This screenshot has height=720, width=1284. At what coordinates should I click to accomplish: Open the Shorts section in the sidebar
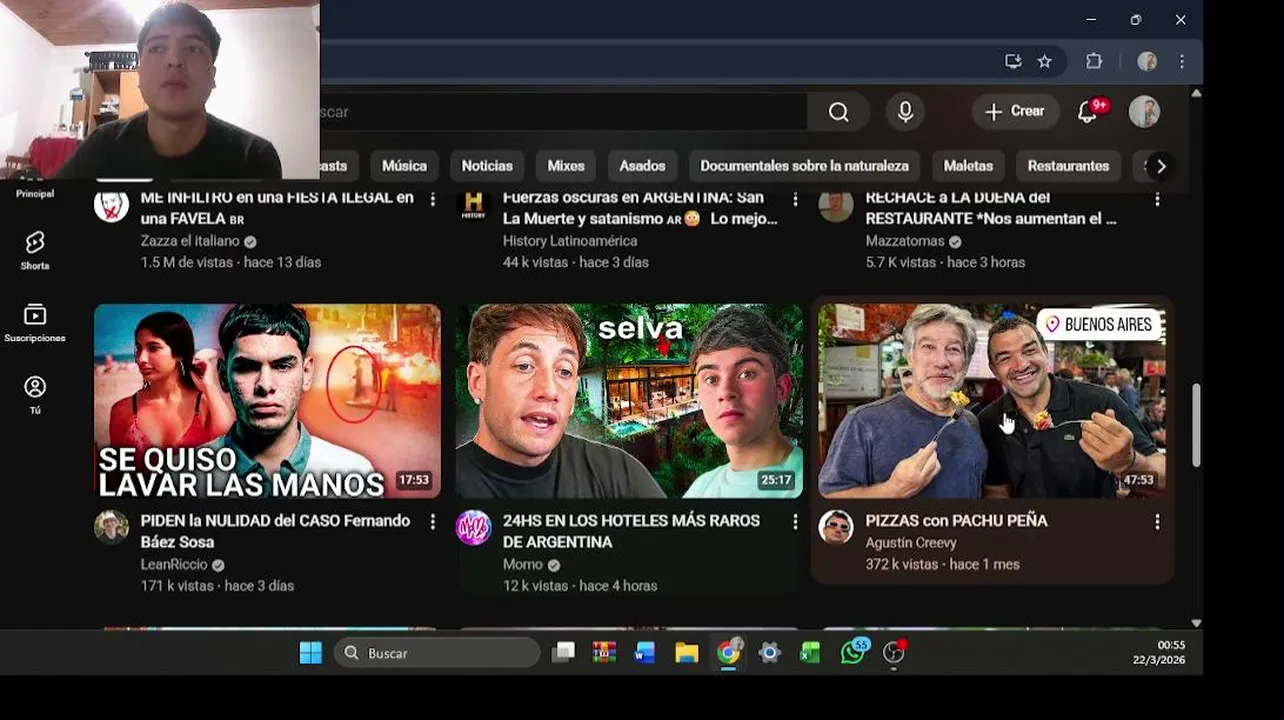[x=35, y=250]
